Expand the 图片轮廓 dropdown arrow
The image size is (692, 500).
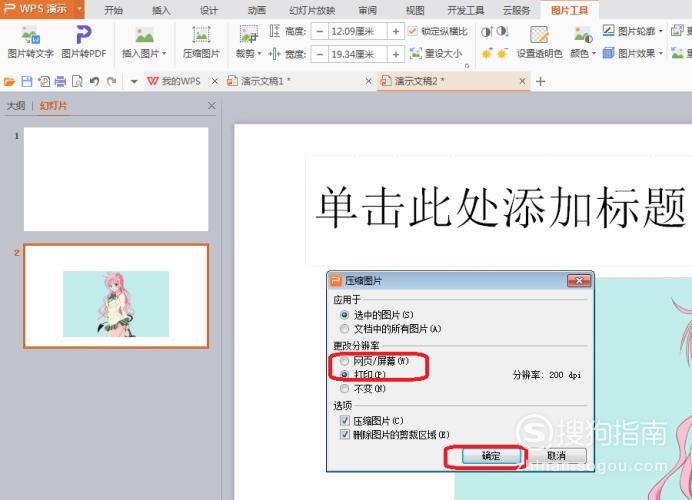[661, 31]
